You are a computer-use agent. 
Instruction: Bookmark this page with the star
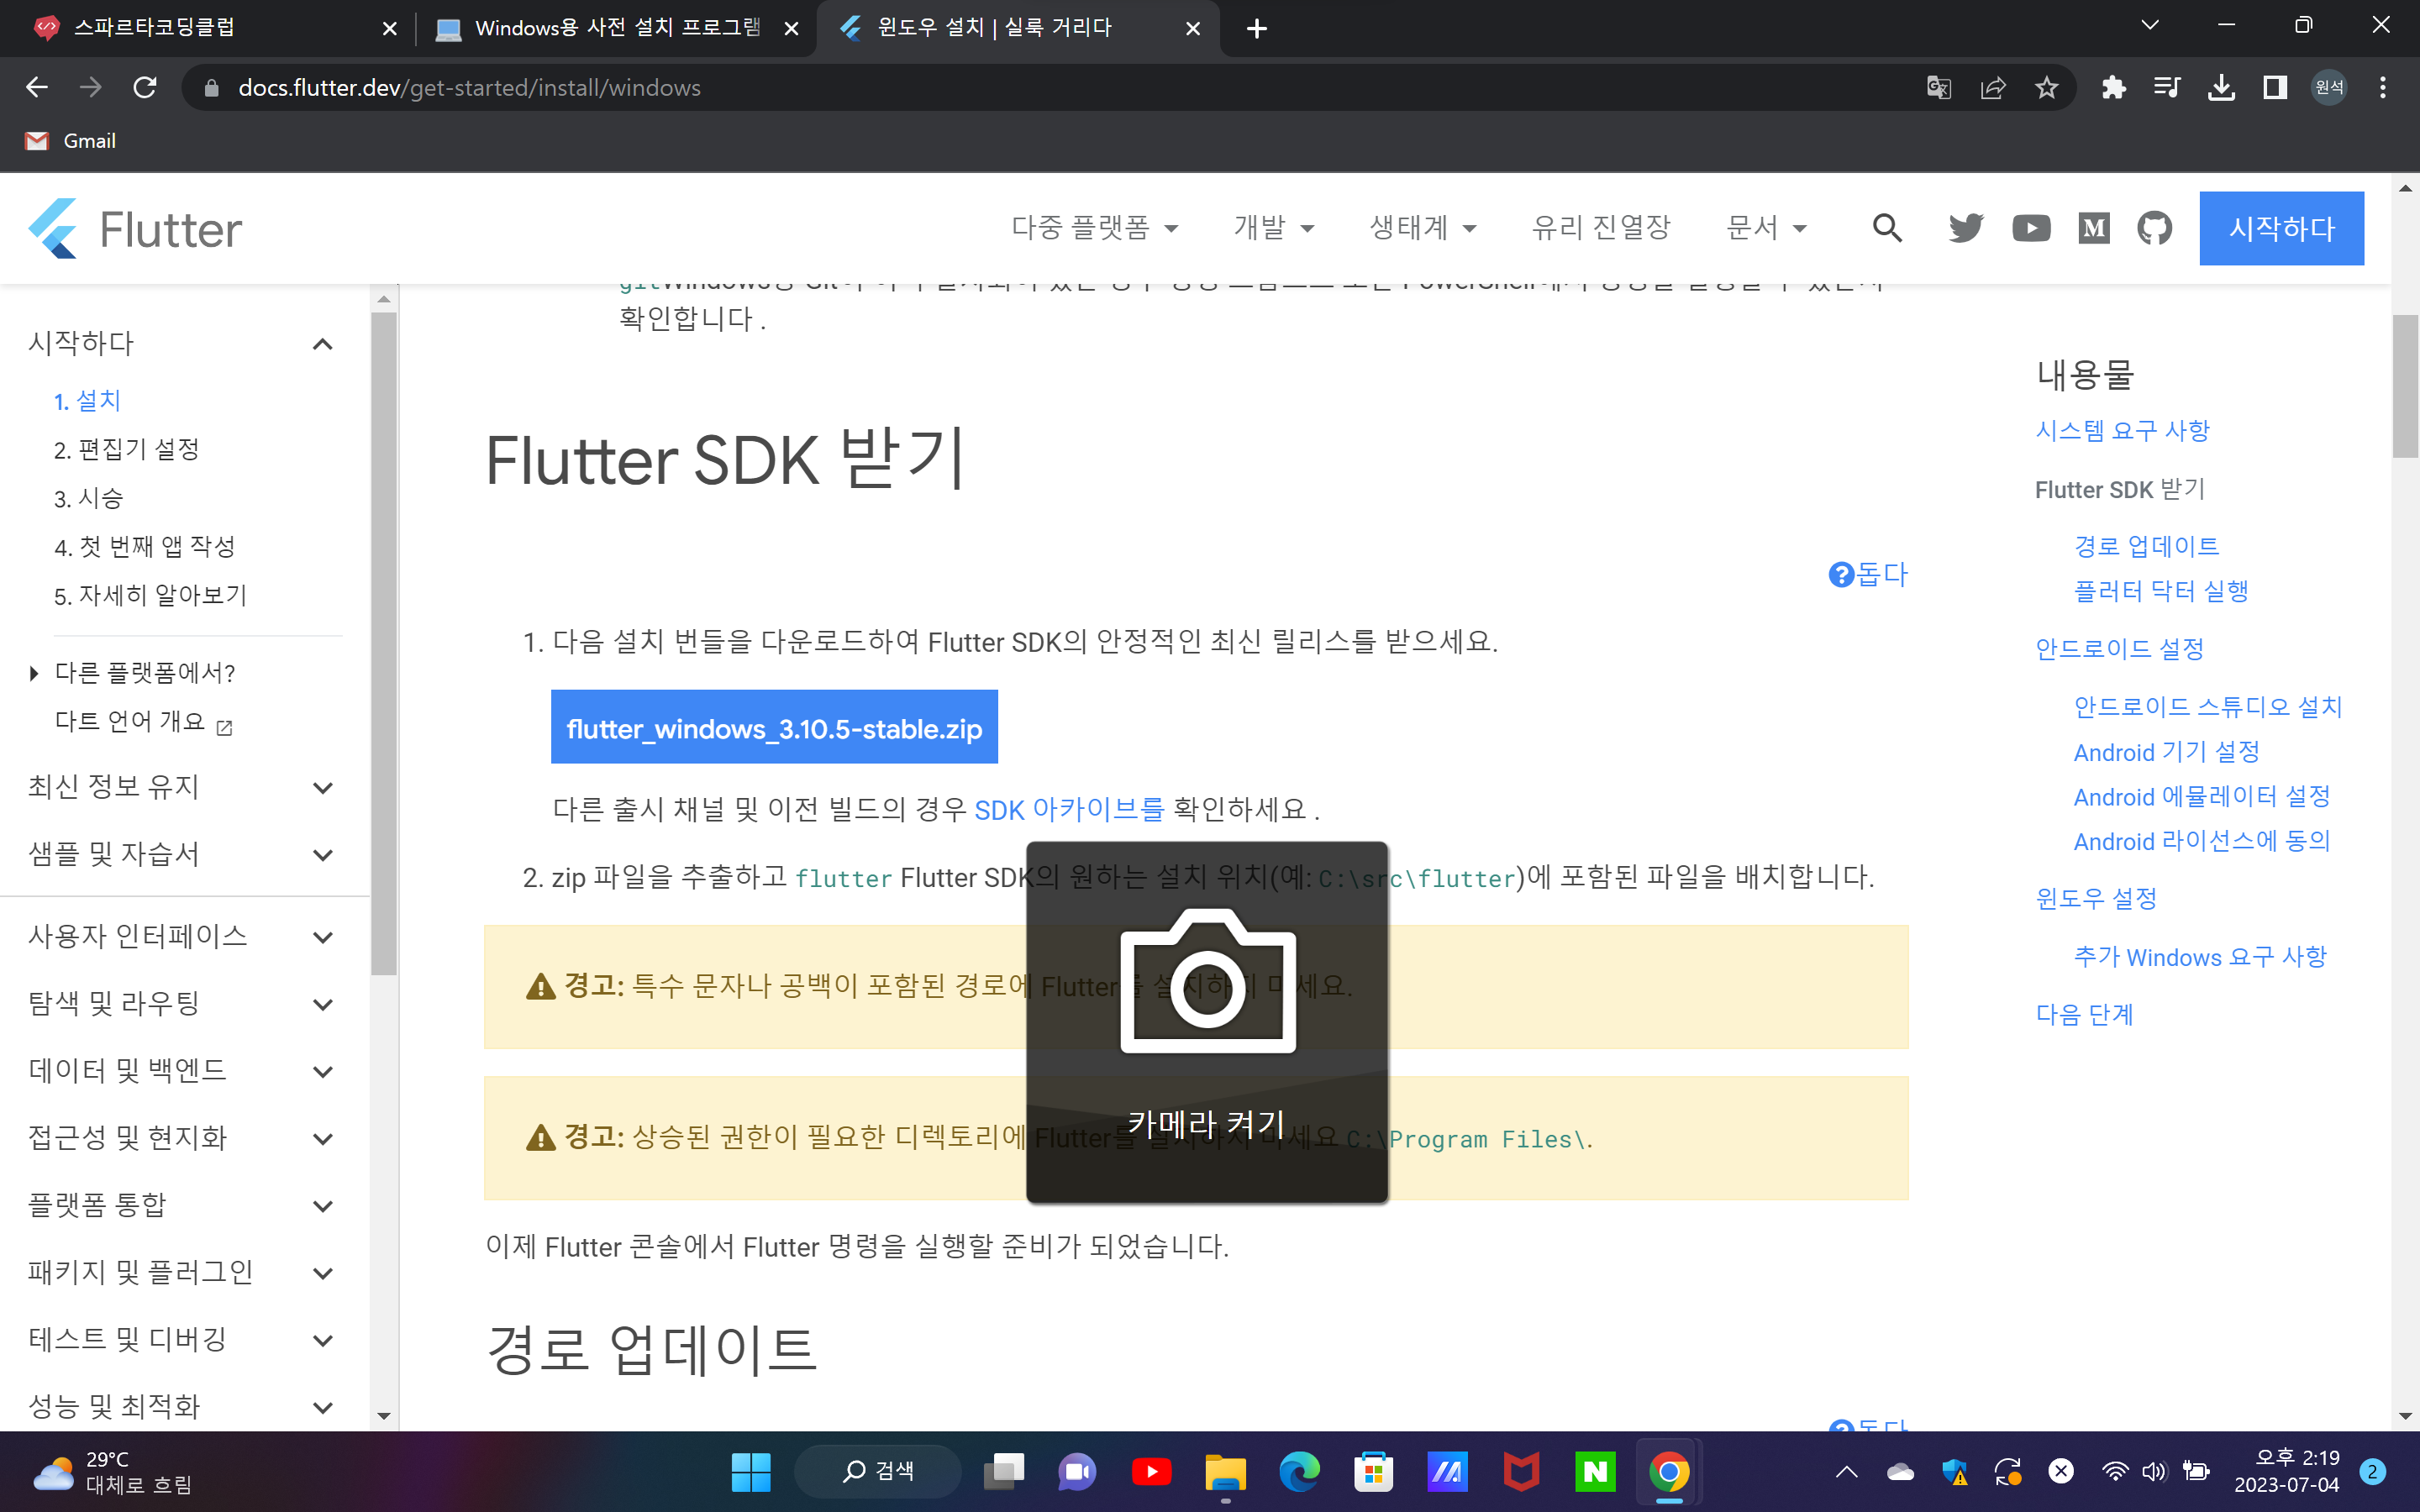[x=2046, y=88]
